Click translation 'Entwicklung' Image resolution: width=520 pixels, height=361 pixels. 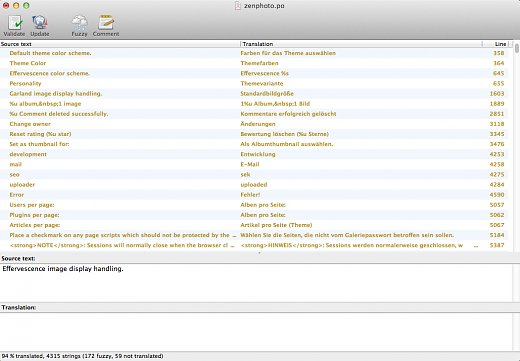pyautogui.click(x=258, y=154)
